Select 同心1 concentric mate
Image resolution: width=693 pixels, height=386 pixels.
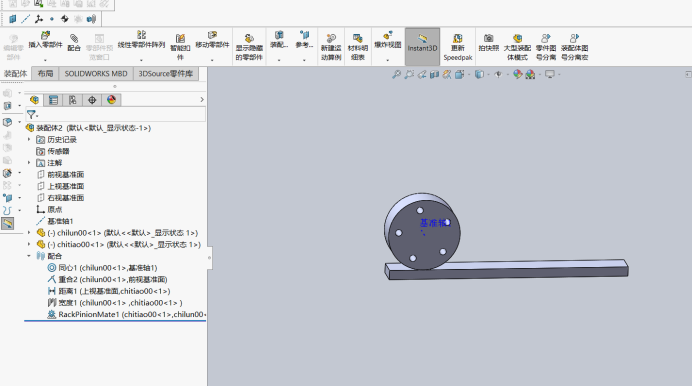point(102,268)
